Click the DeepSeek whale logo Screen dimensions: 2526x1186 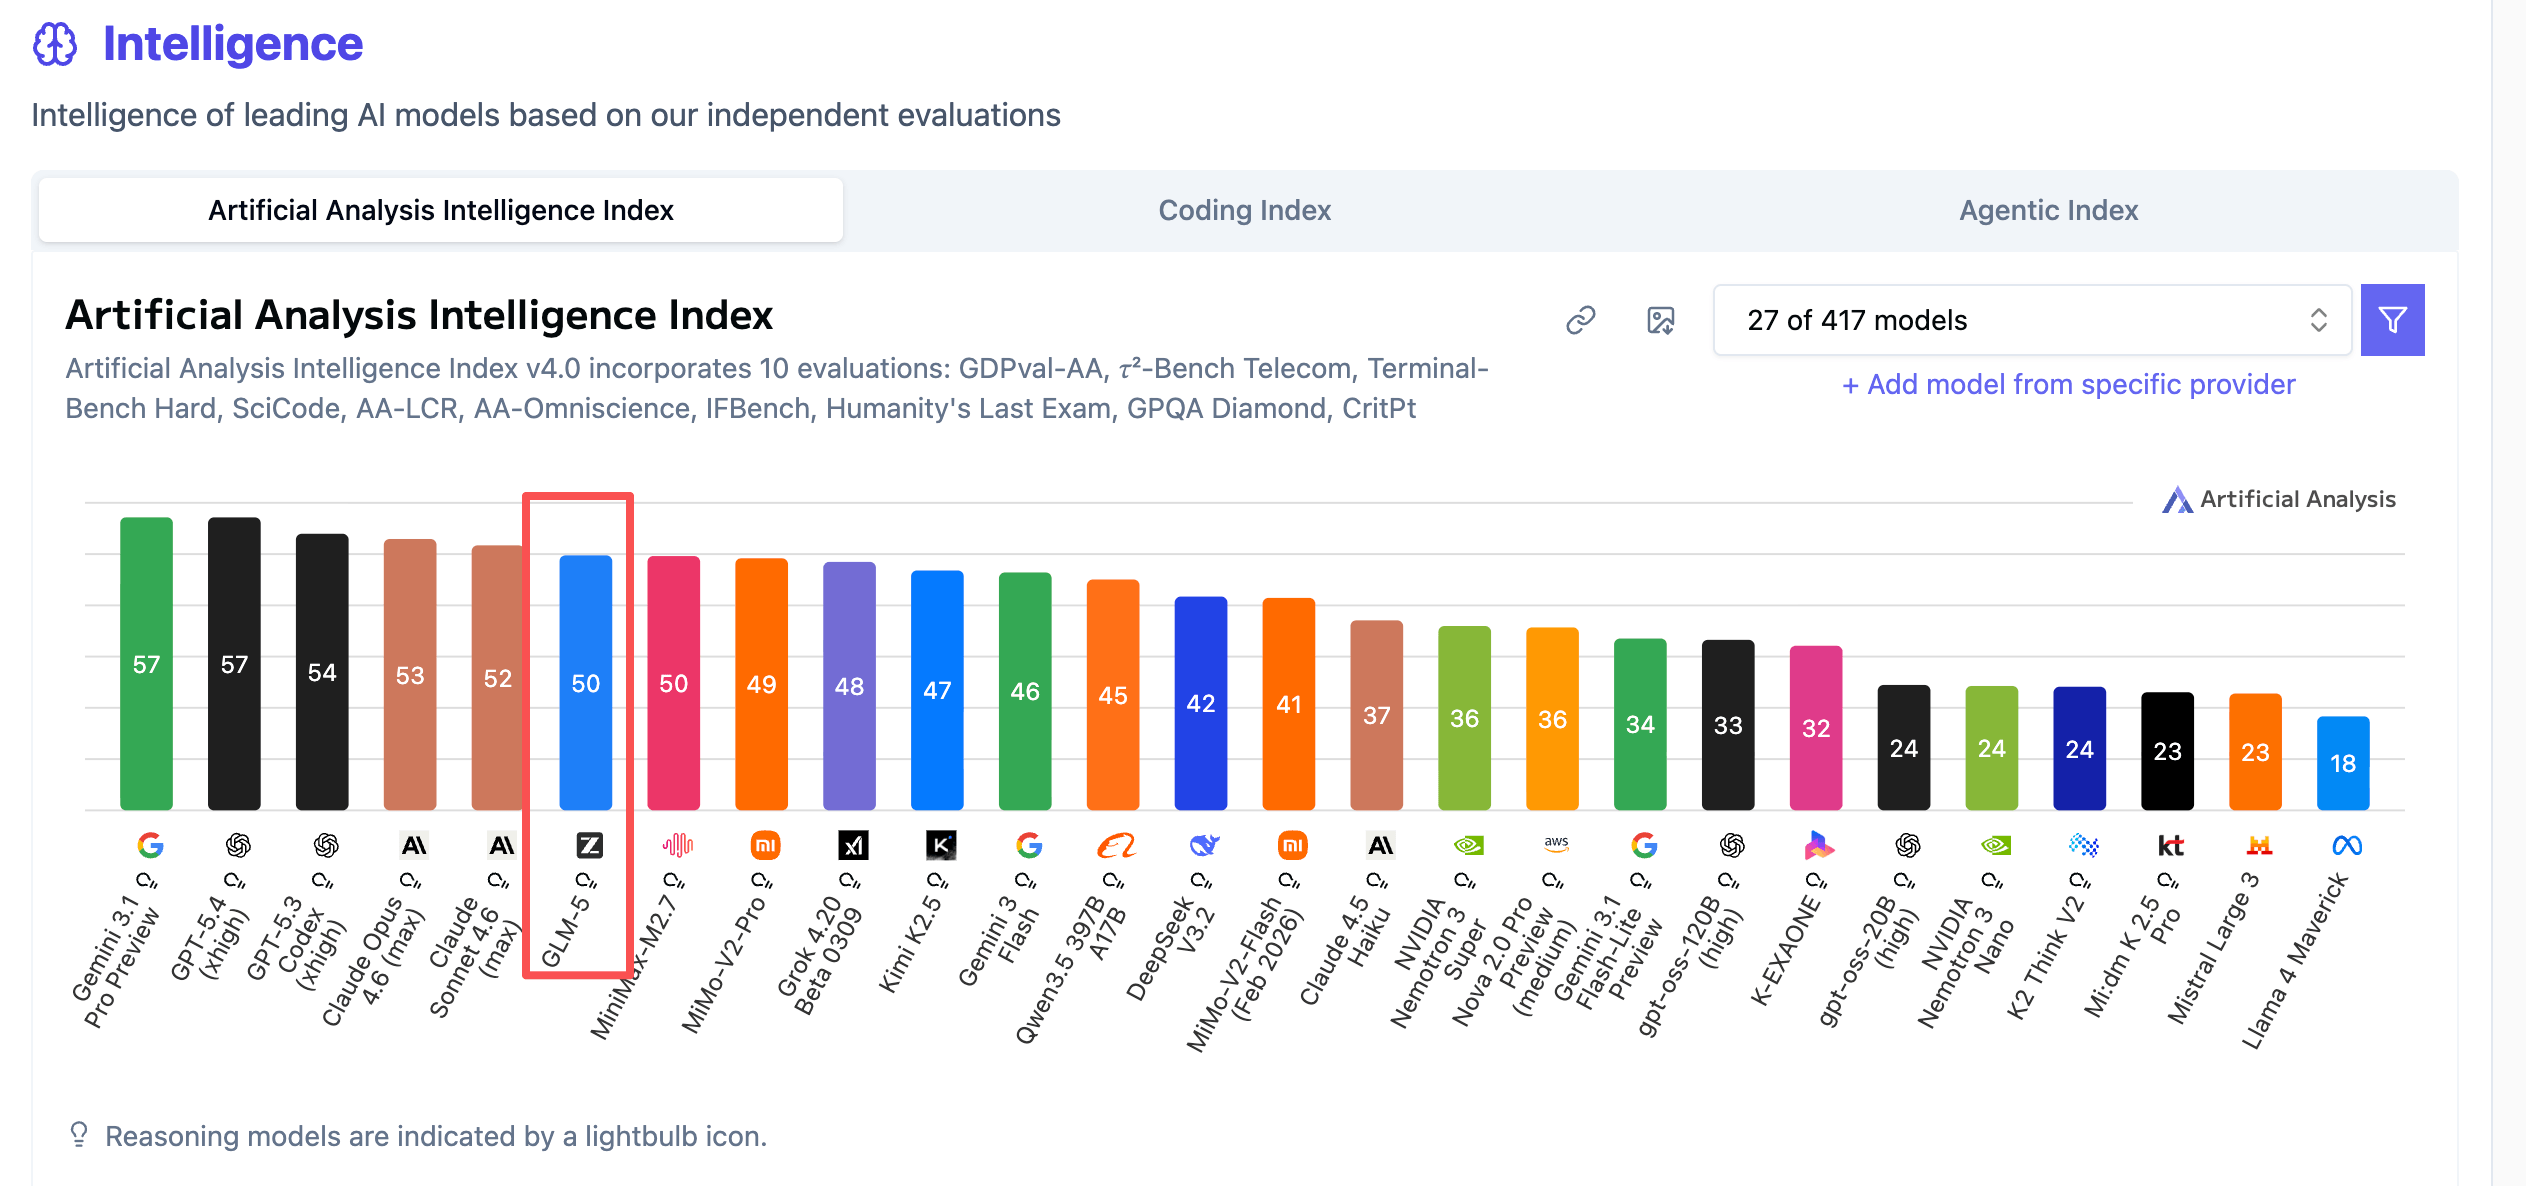click(x=1204, y=846)
